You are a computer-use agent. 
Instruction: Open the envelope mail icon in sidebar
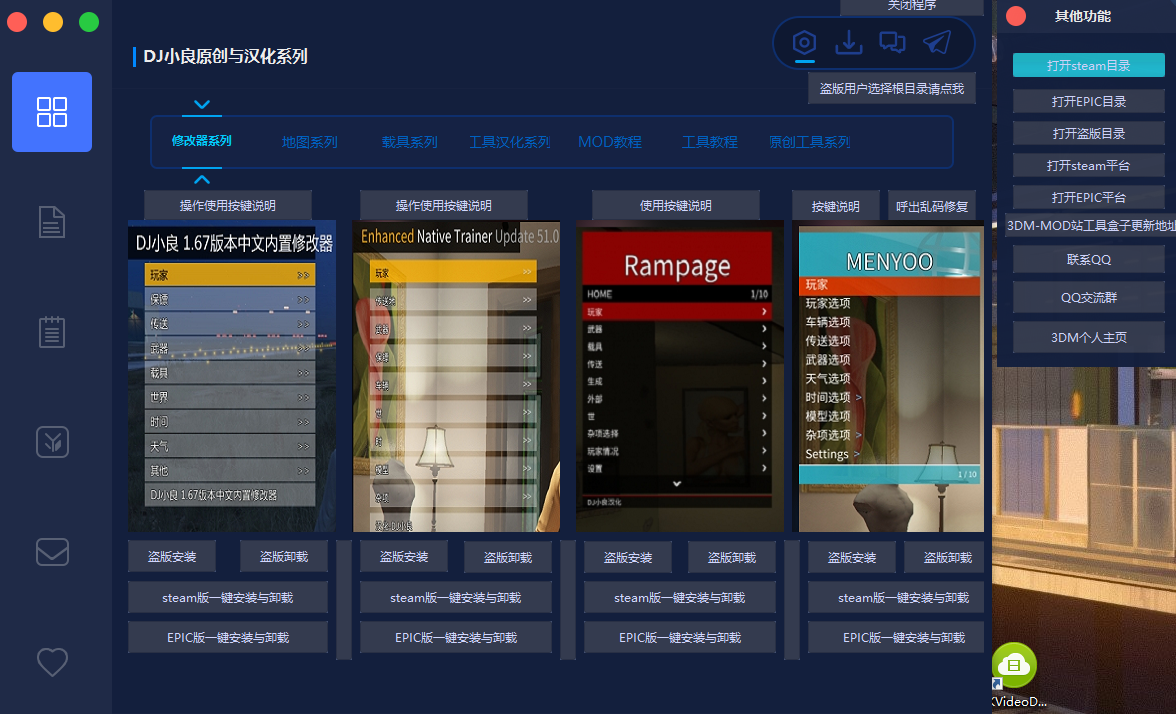tap(52, 552)
